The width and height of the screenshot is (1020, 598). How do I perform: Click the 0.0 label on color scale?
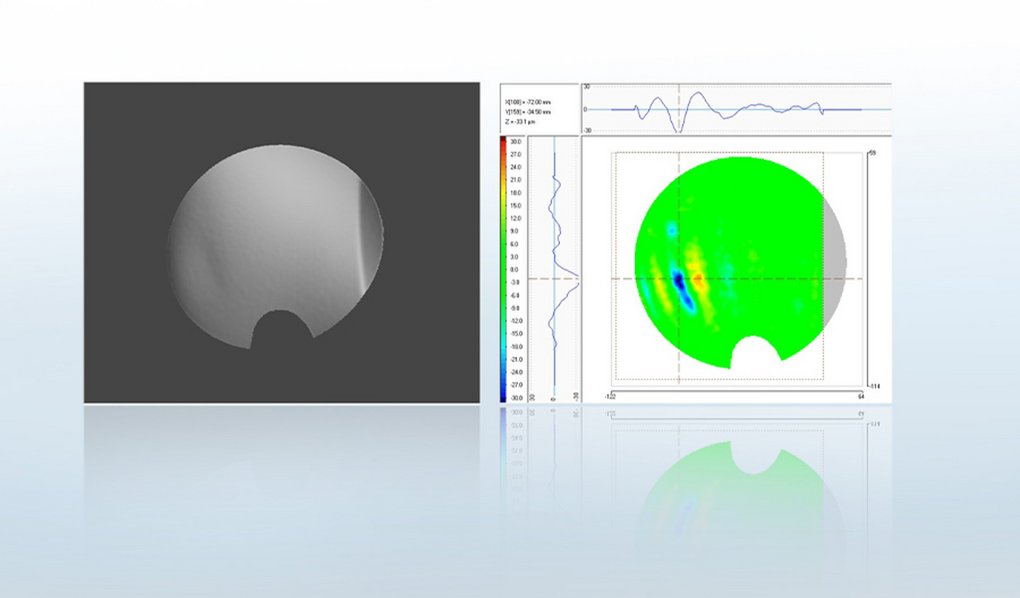515,269
